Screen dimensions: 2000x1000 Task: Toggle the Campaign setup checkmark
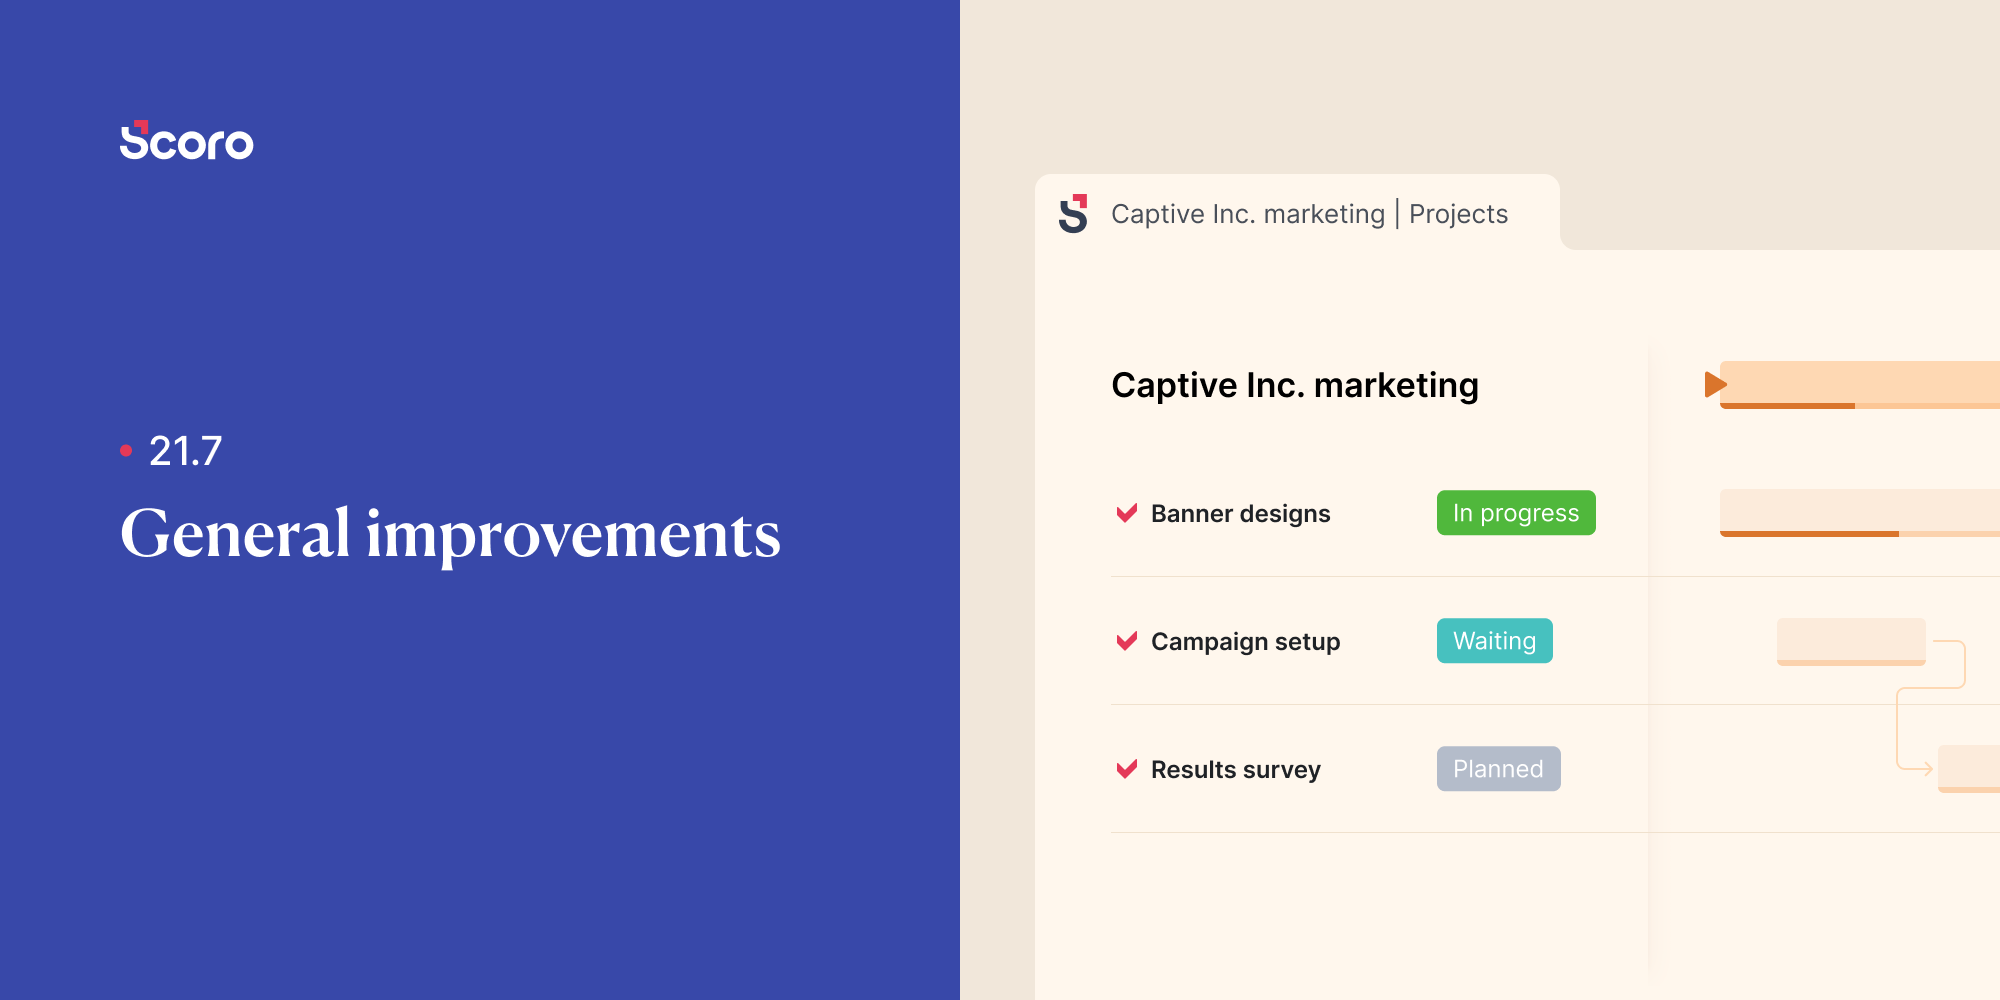coord(1127,641)
